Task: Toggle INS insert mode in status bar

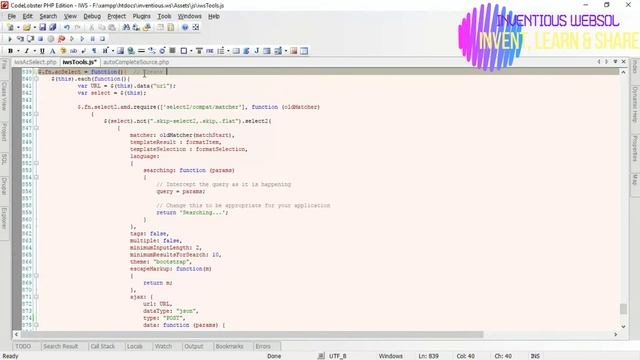Action: (x=535, y=356)
